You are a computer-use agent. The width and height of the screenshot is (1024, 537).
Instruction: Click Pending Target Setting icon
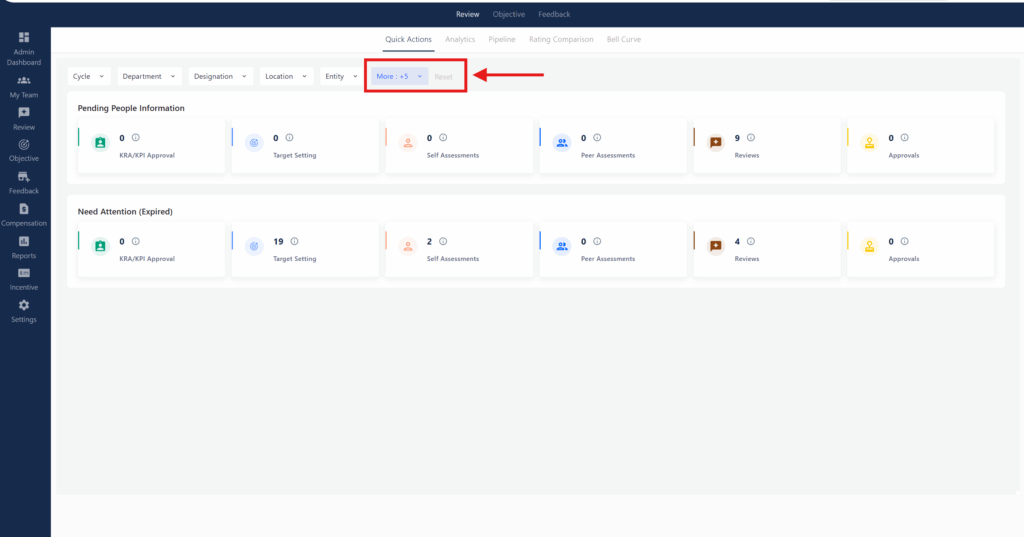[254, 142]
